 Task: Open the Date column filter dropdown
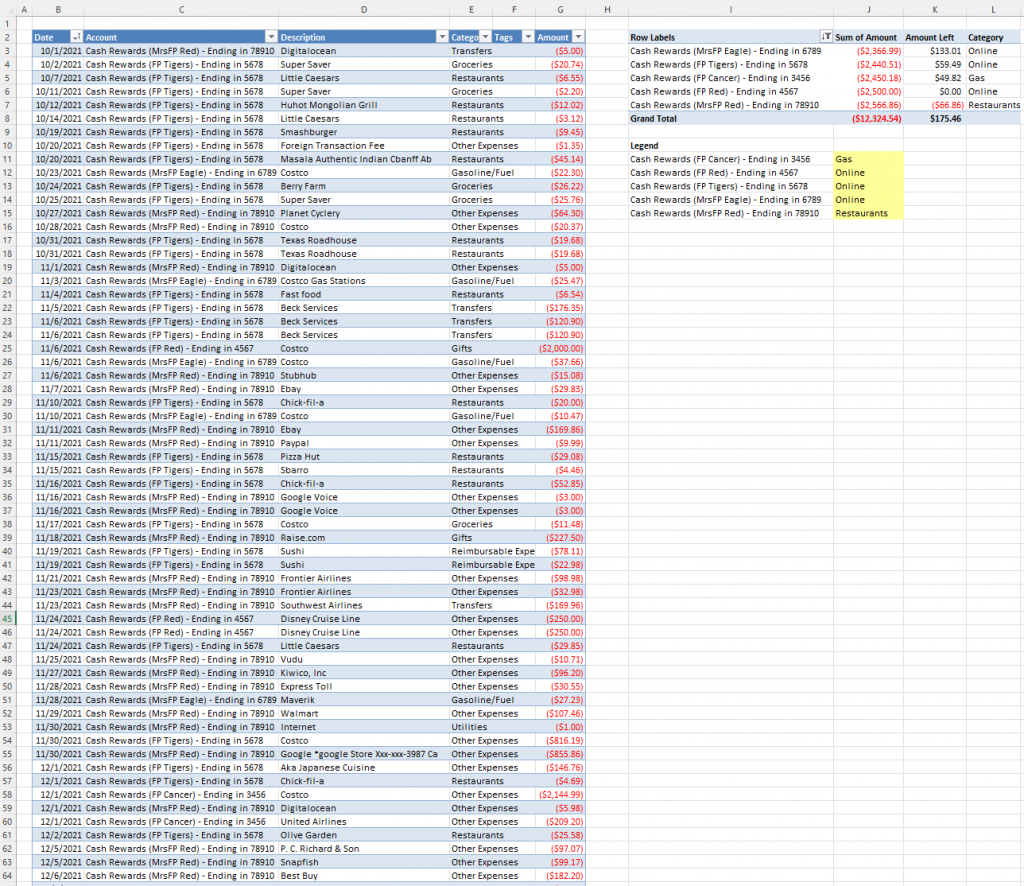coord(74,37)
